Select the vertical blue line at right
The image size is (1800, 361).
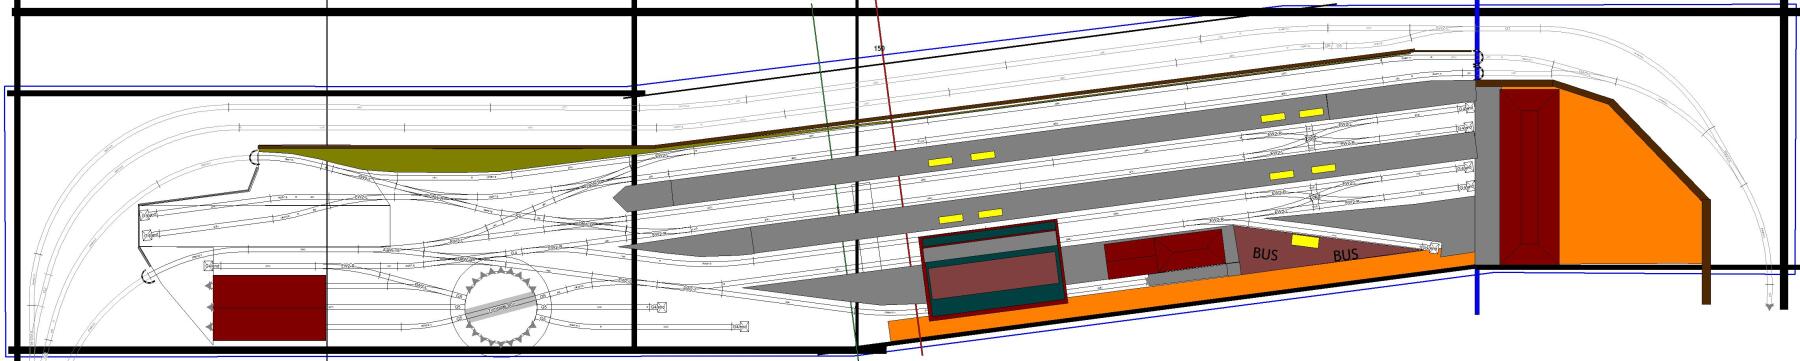click(x=1477, y=157)
